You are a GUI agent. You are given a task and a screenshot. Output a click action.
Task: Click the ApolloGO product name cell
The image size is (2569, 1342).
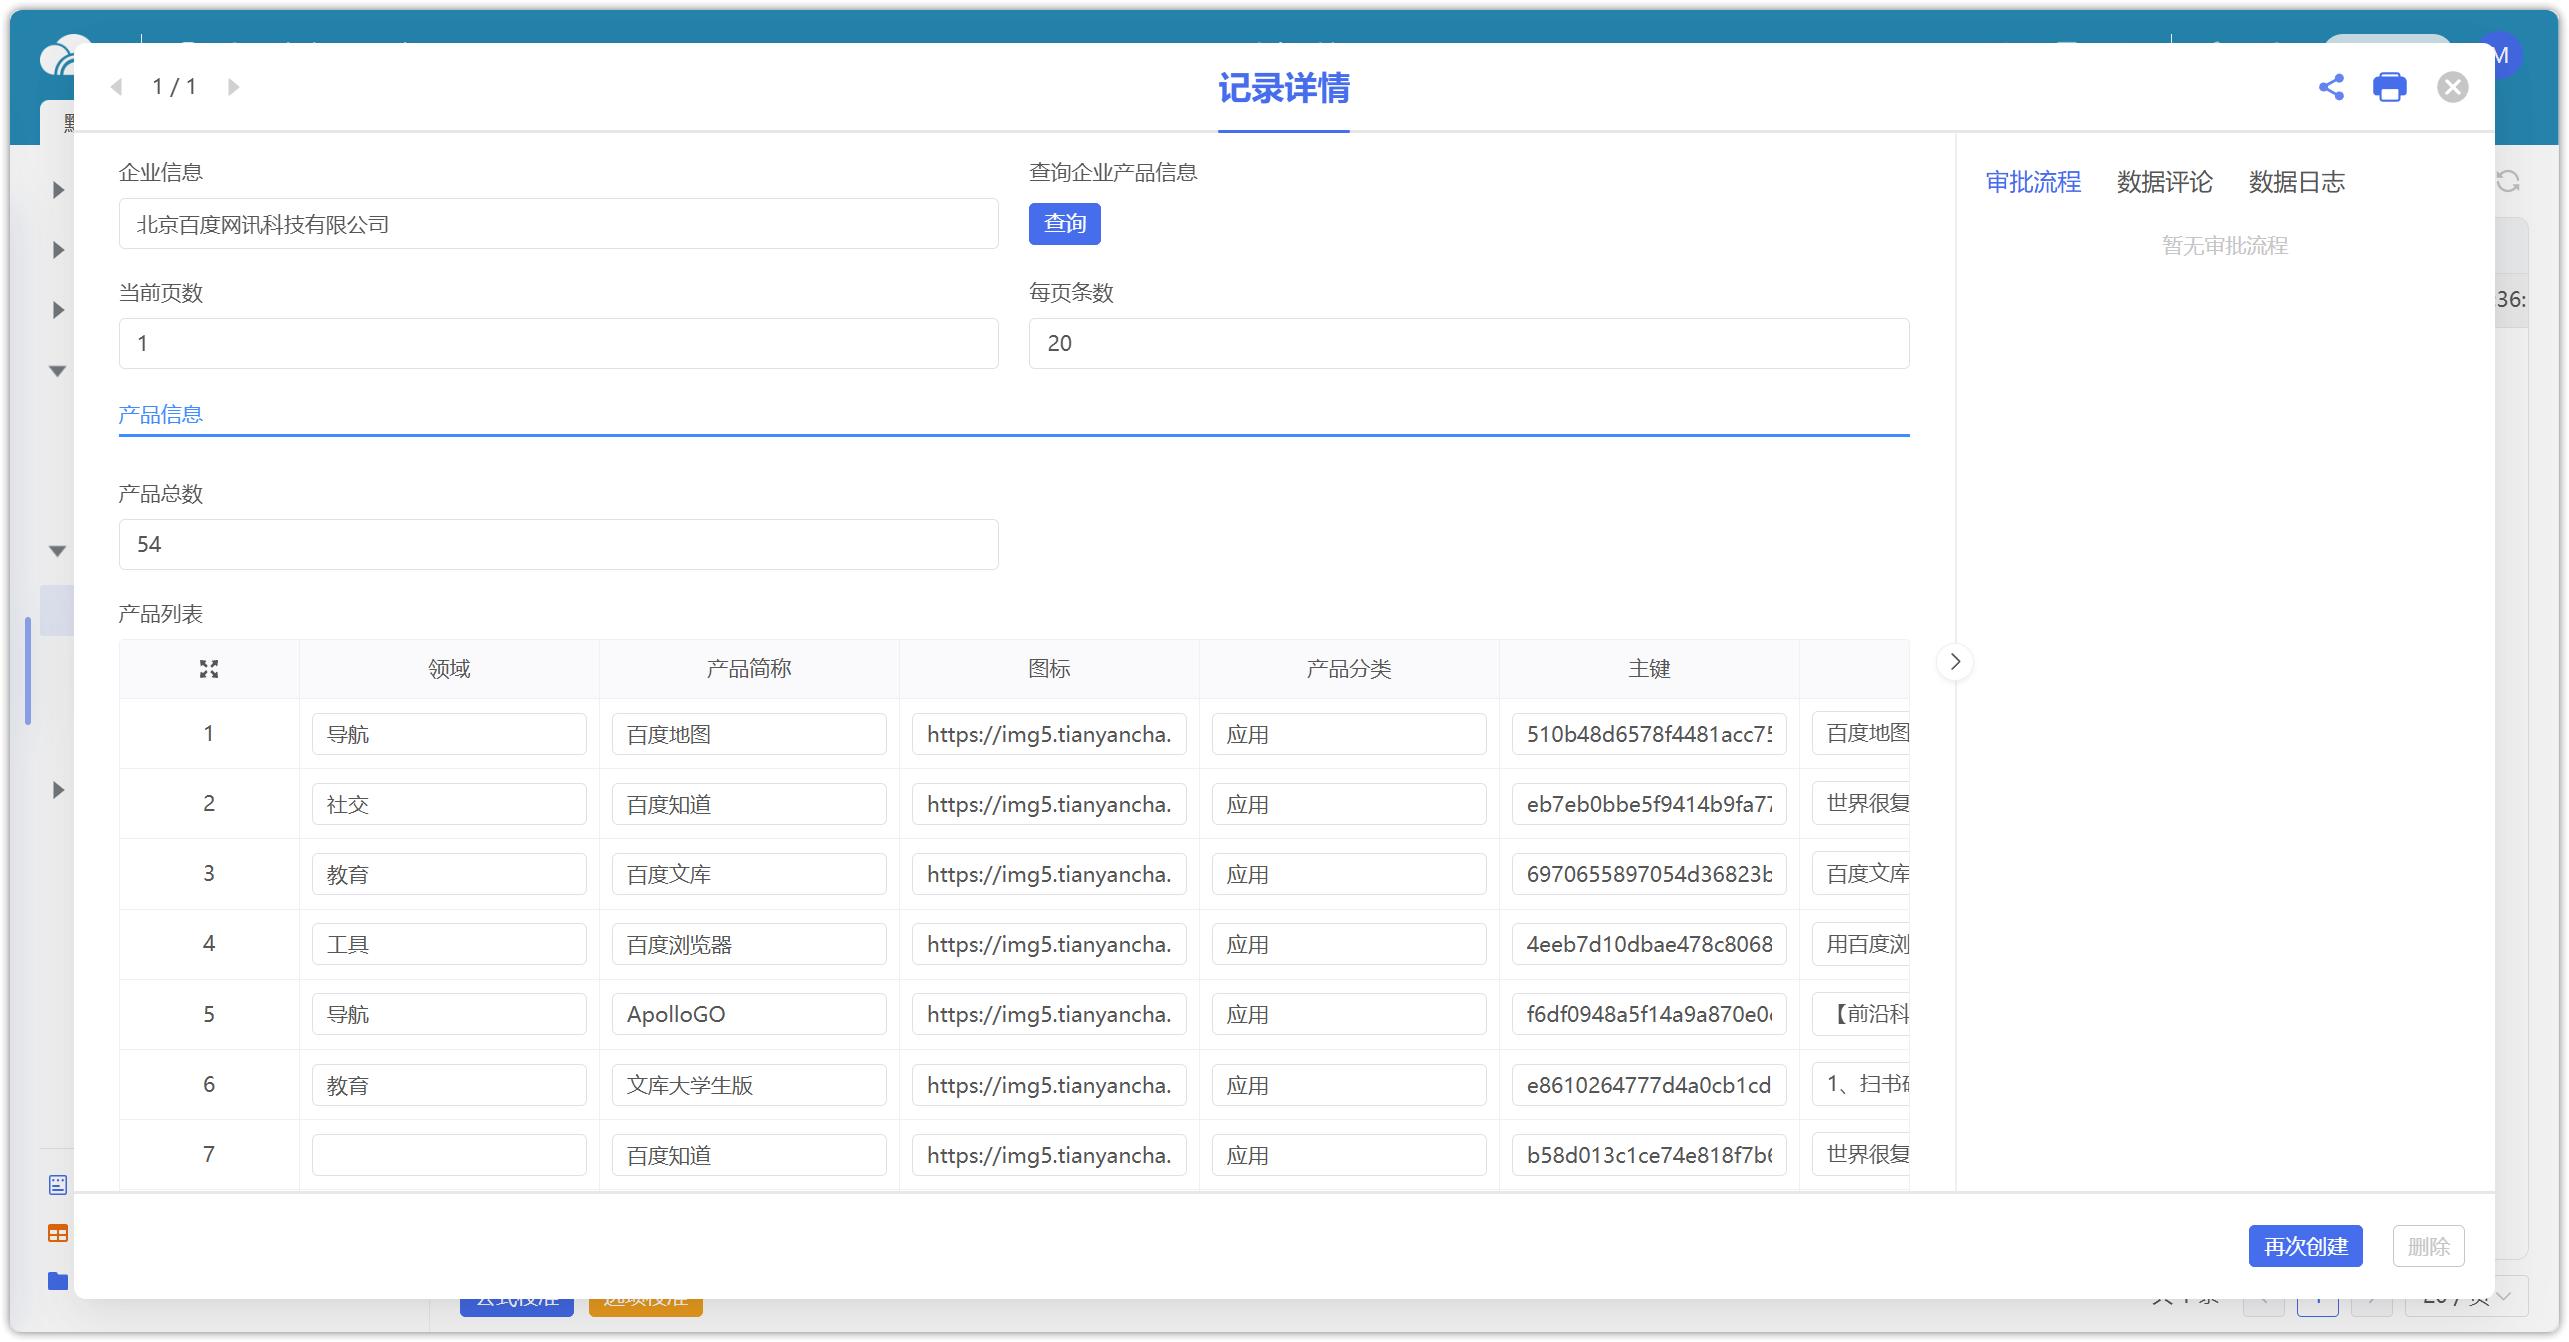[749, 1014]
